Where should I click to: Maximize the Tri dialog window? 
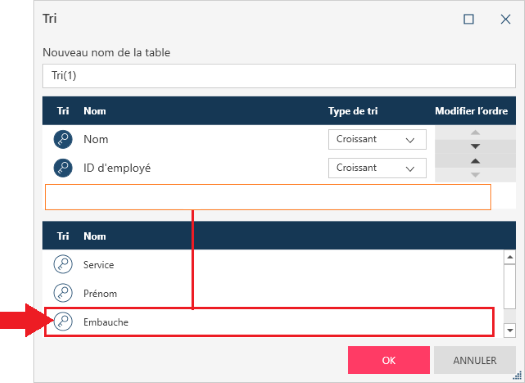tap(468, 19)
